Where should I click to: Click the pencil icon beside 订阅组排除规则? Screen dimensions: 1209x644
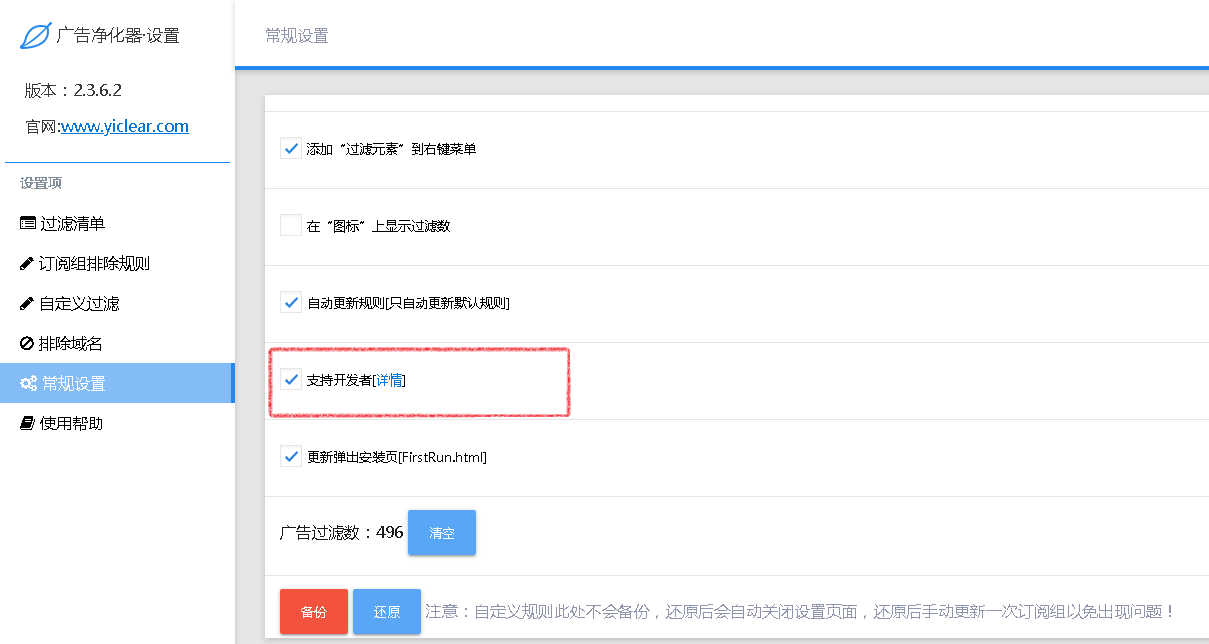(27, 264)
